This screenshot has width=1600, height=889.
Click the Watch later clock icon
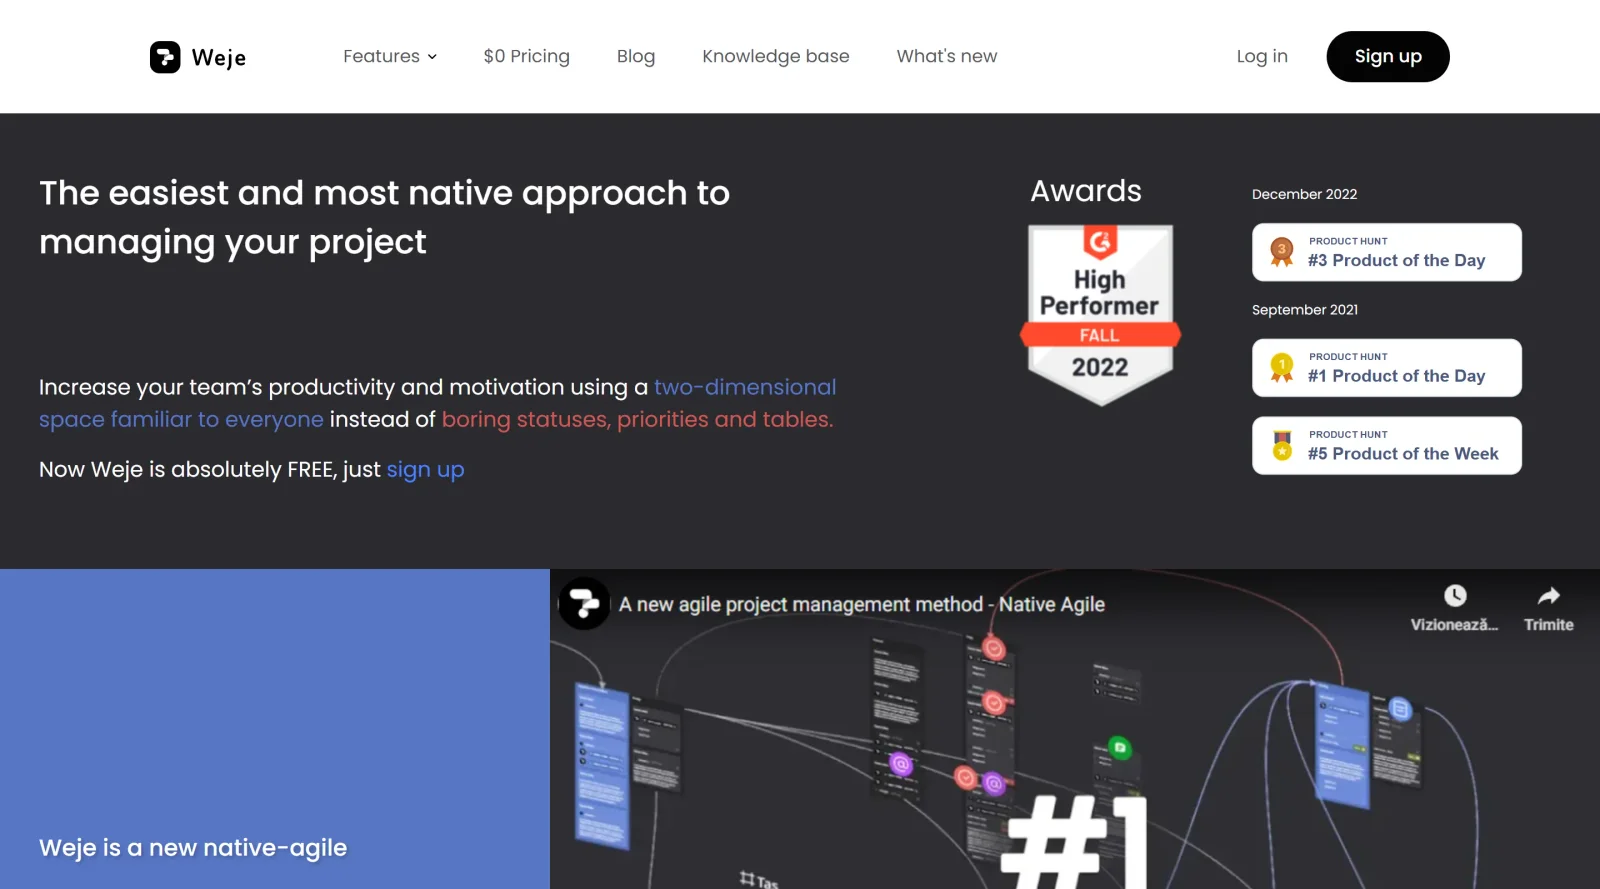coord(1455,596)
